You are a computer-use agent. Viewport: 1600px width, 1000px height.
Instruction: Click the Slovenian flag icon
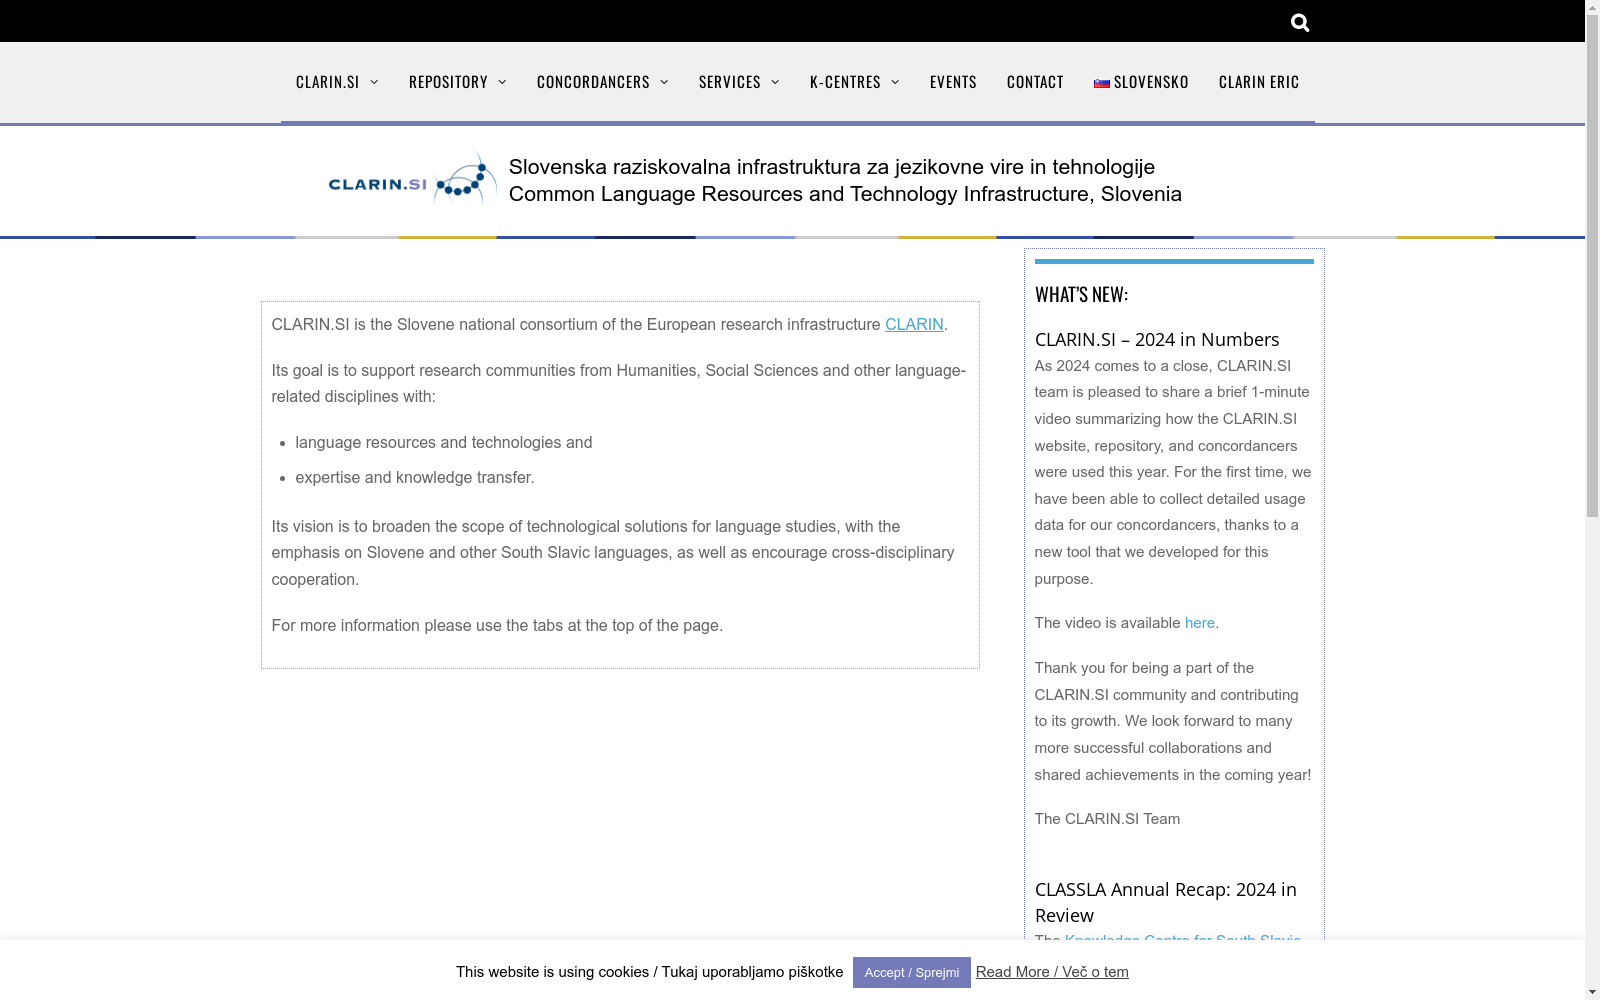(x=1102, y=83)
